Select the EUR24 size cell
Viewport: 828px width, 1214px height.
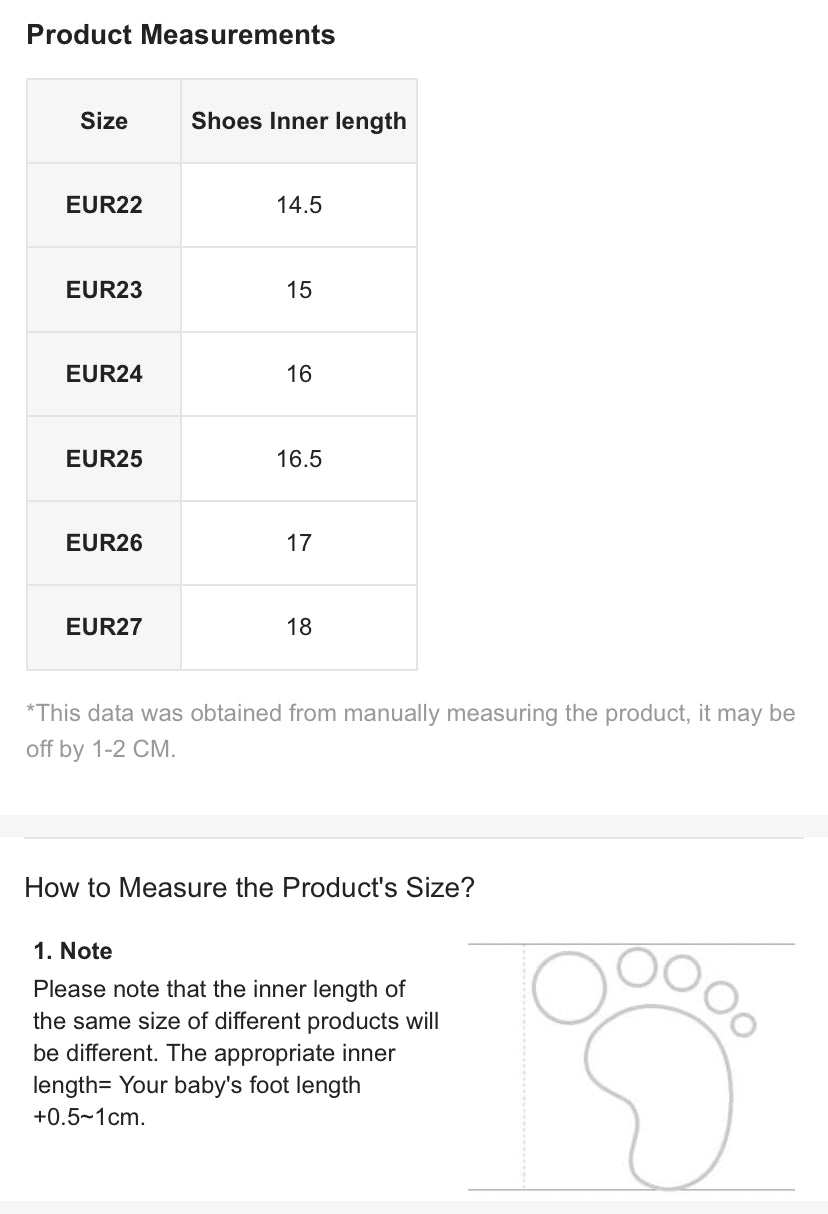104,374
